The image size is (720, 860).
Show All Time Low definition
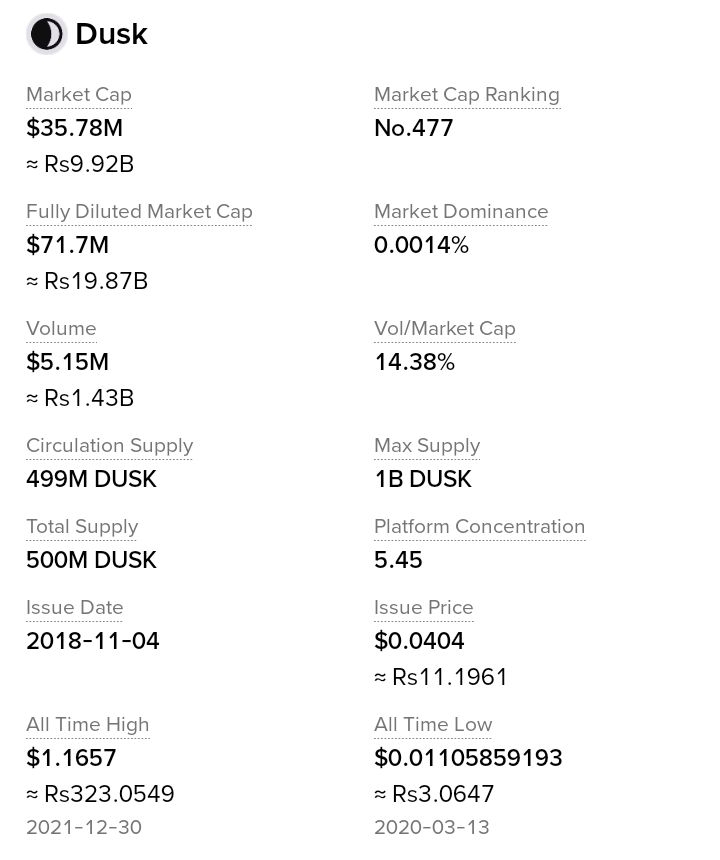(x=433, y=725)
